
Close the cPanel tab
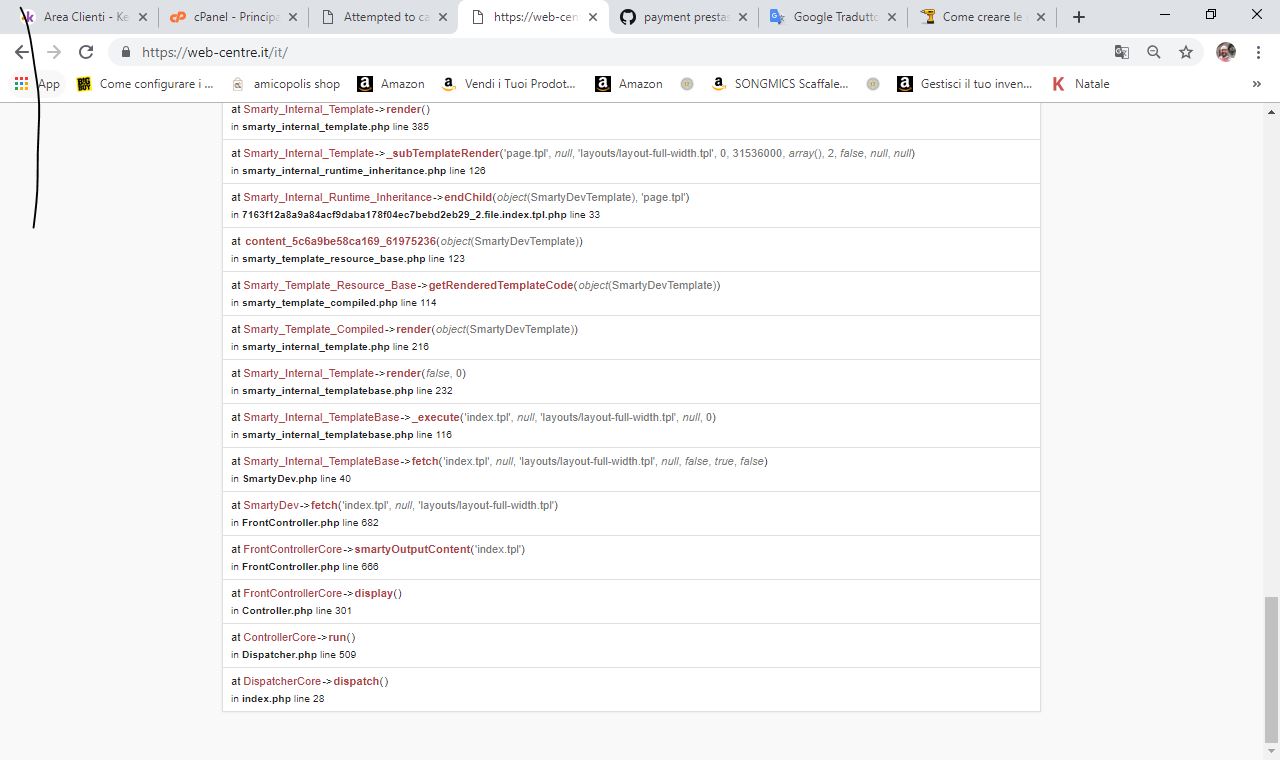293,17
